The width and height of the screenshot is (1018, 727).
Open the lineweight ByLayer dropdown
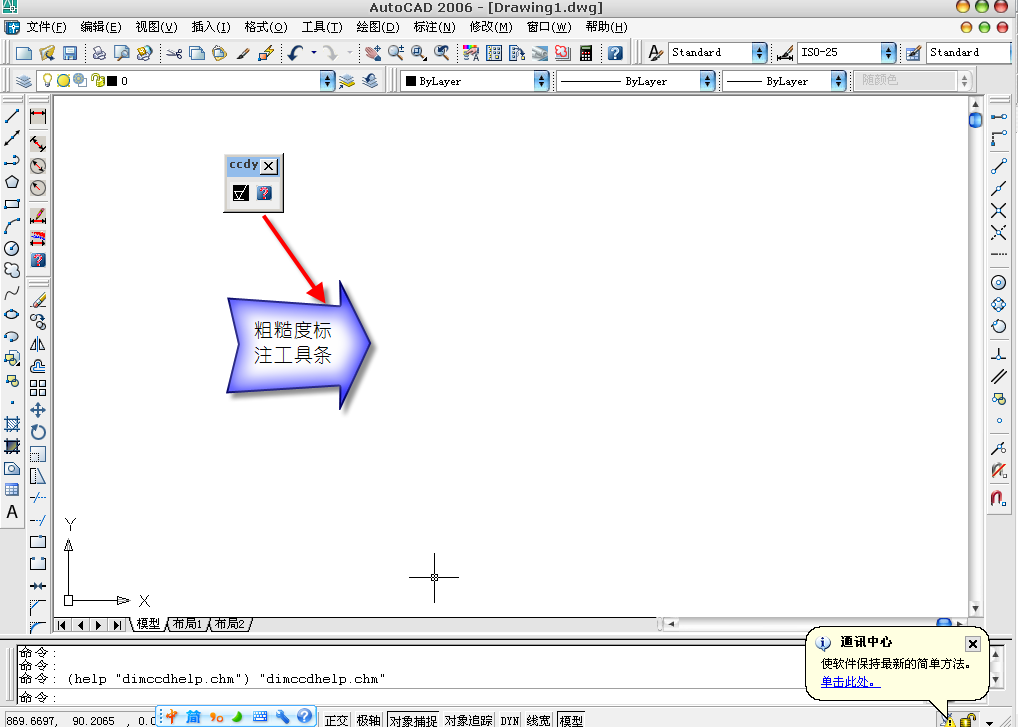coord(839,81)
